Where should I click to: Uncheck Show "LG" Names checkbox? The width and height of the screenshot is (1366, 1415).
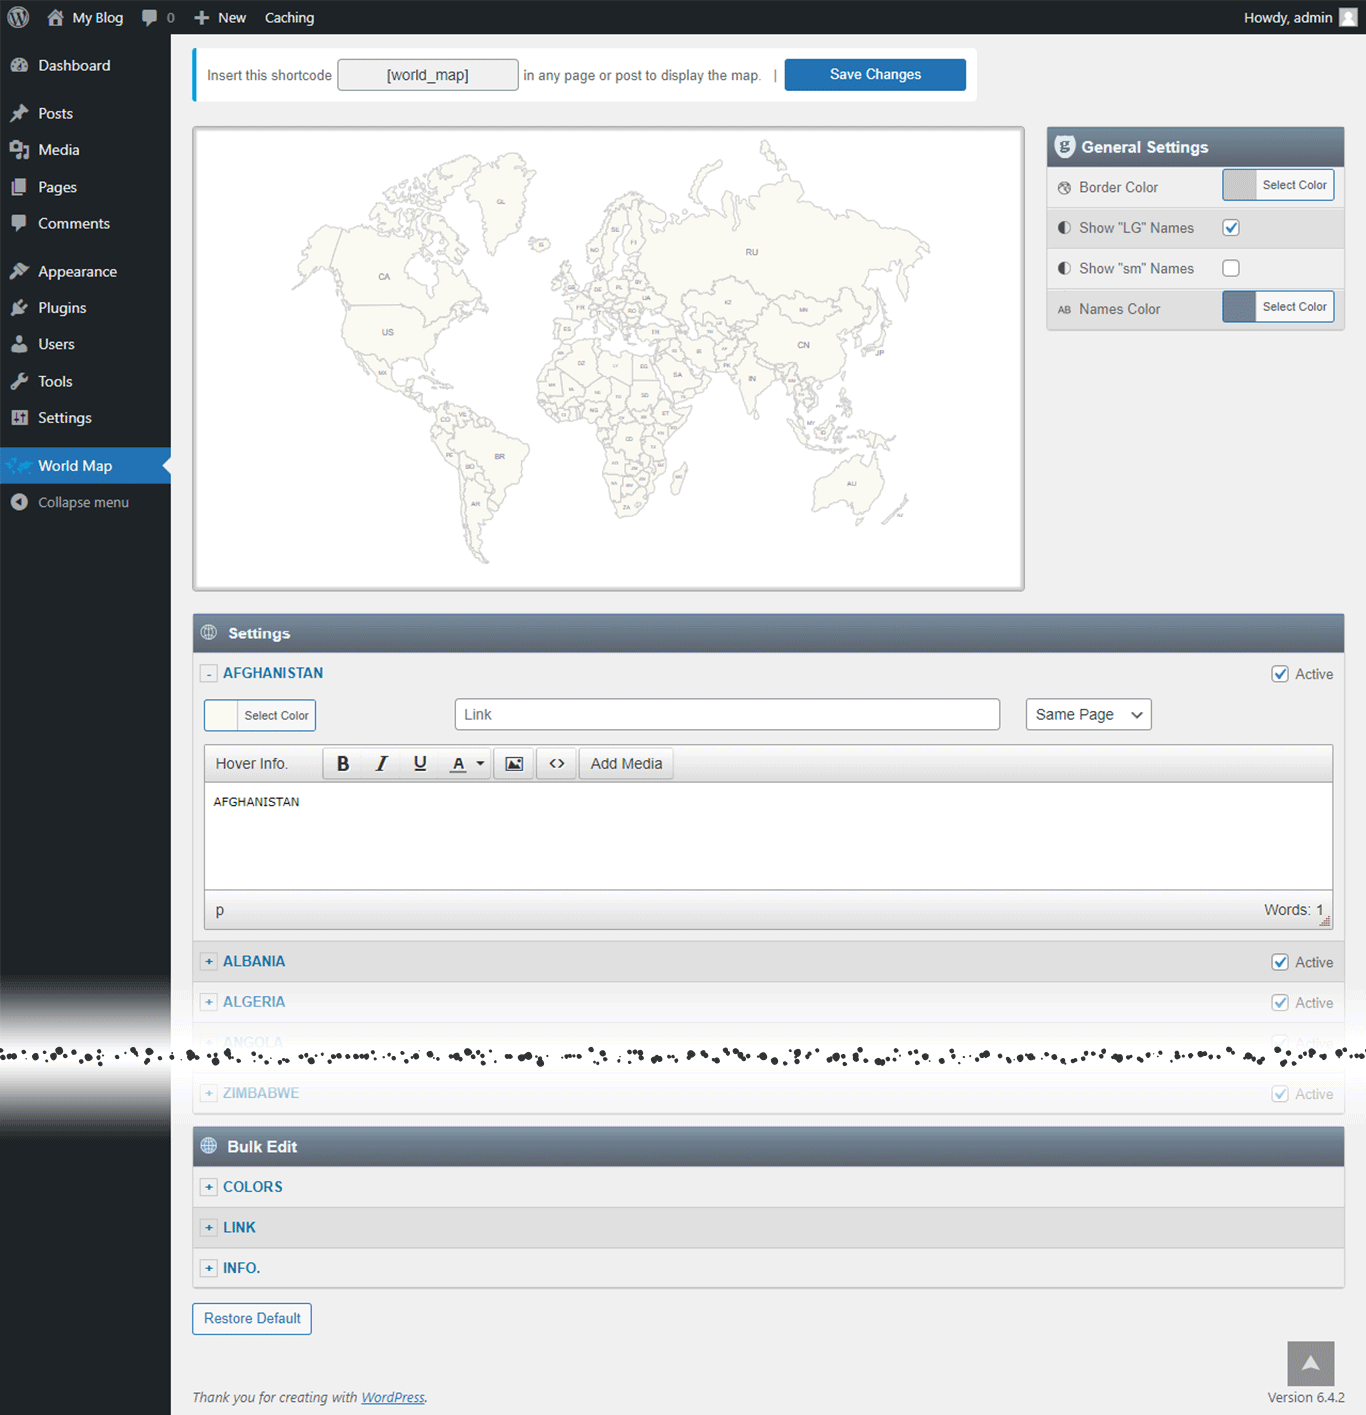tap(1231, 228)
